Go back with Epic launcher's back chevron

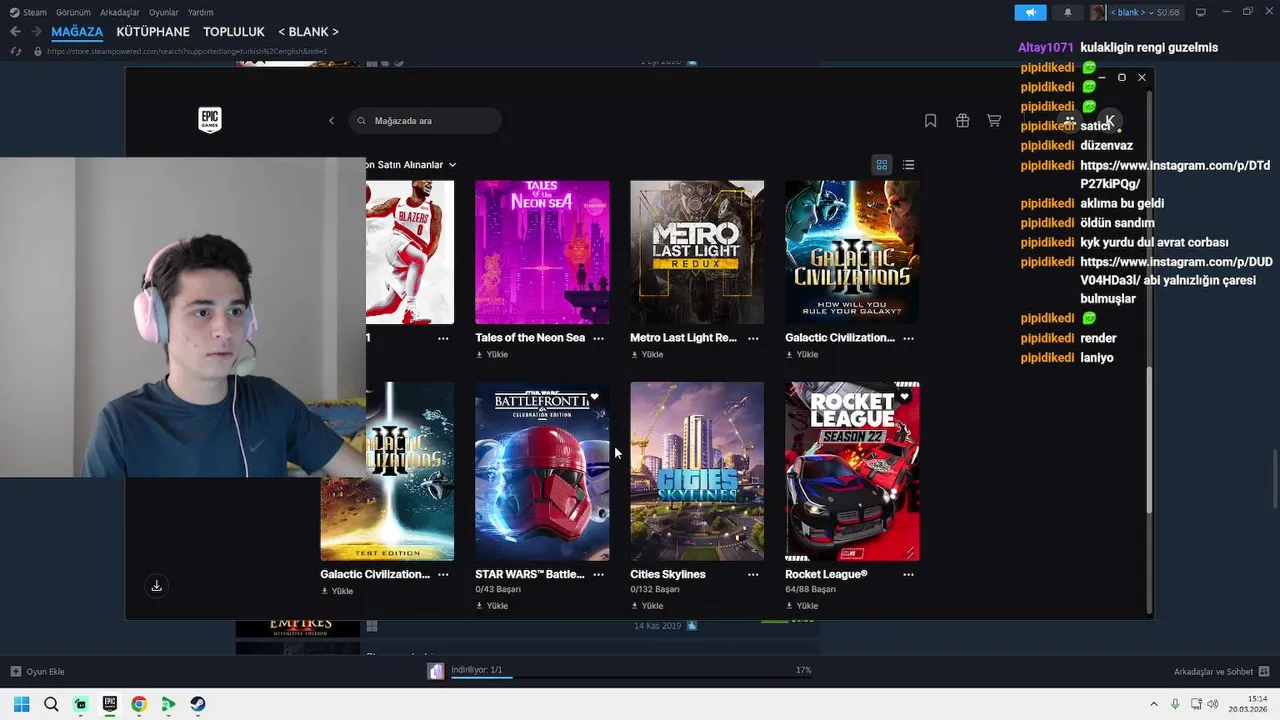pos(331,121)
